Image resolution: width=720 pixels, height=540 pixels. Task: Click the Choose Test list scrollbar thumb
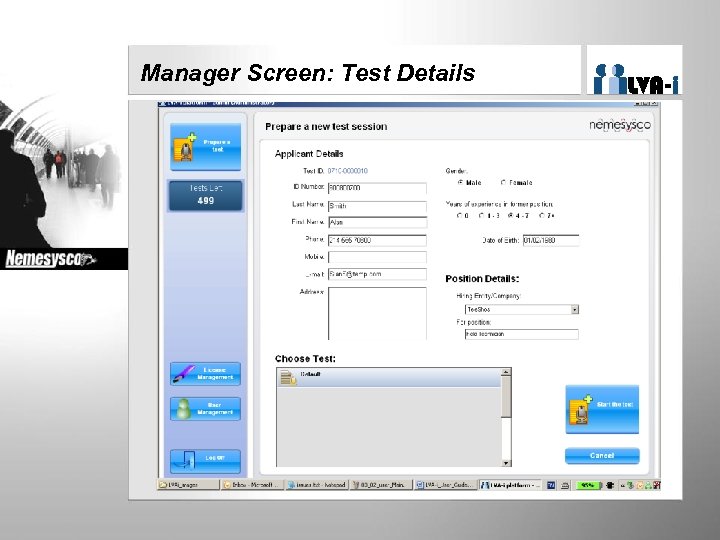[x=506, y=397]
